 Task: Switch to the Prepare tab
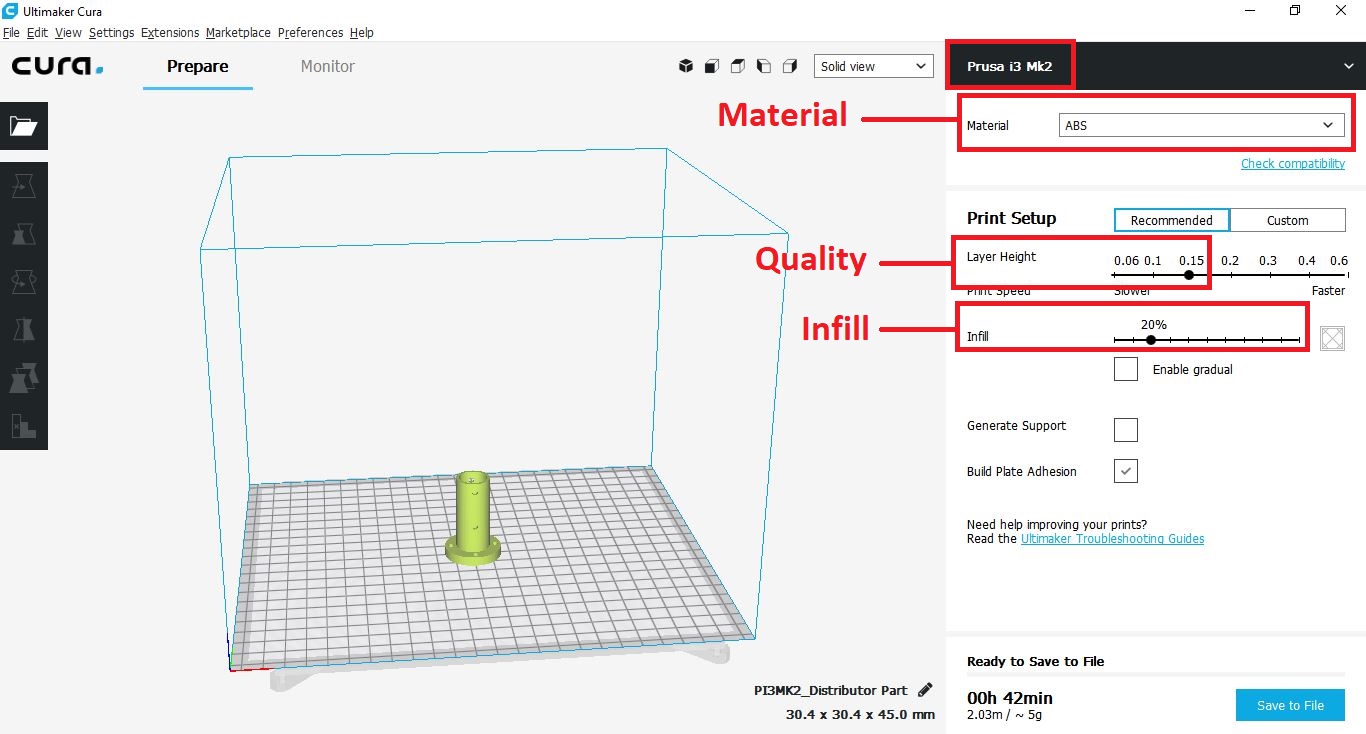pos(198,66)
